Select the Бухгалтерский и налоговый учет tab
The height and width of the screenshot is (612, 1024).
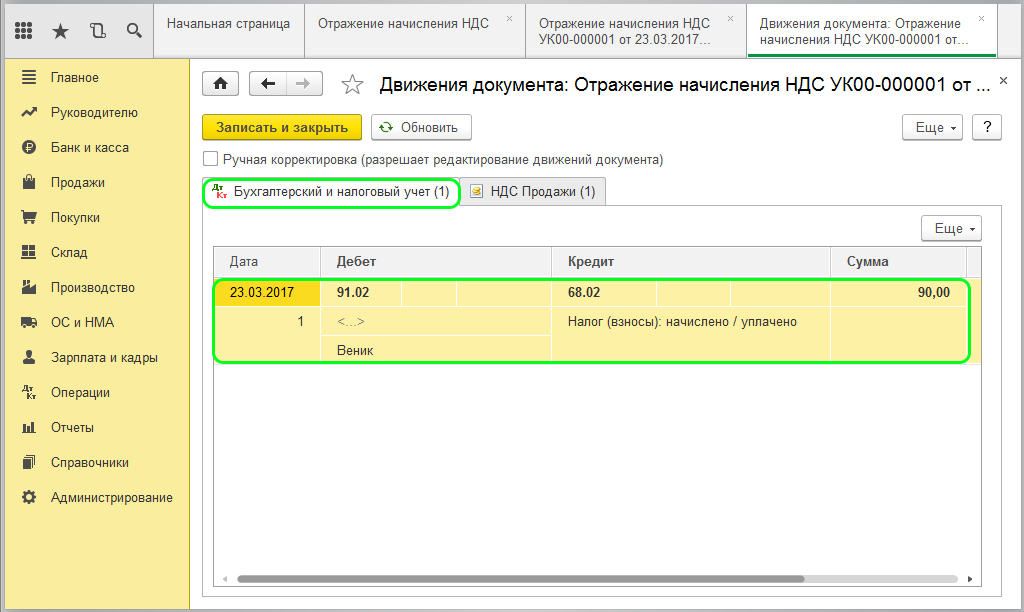[x=331, y=192]
